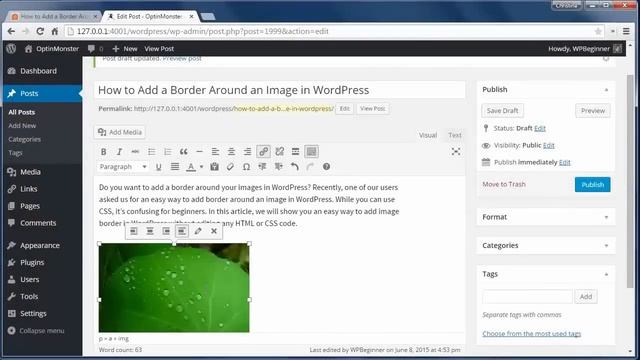Edit the Publish immediately schedule

click(x=564, y=162)
